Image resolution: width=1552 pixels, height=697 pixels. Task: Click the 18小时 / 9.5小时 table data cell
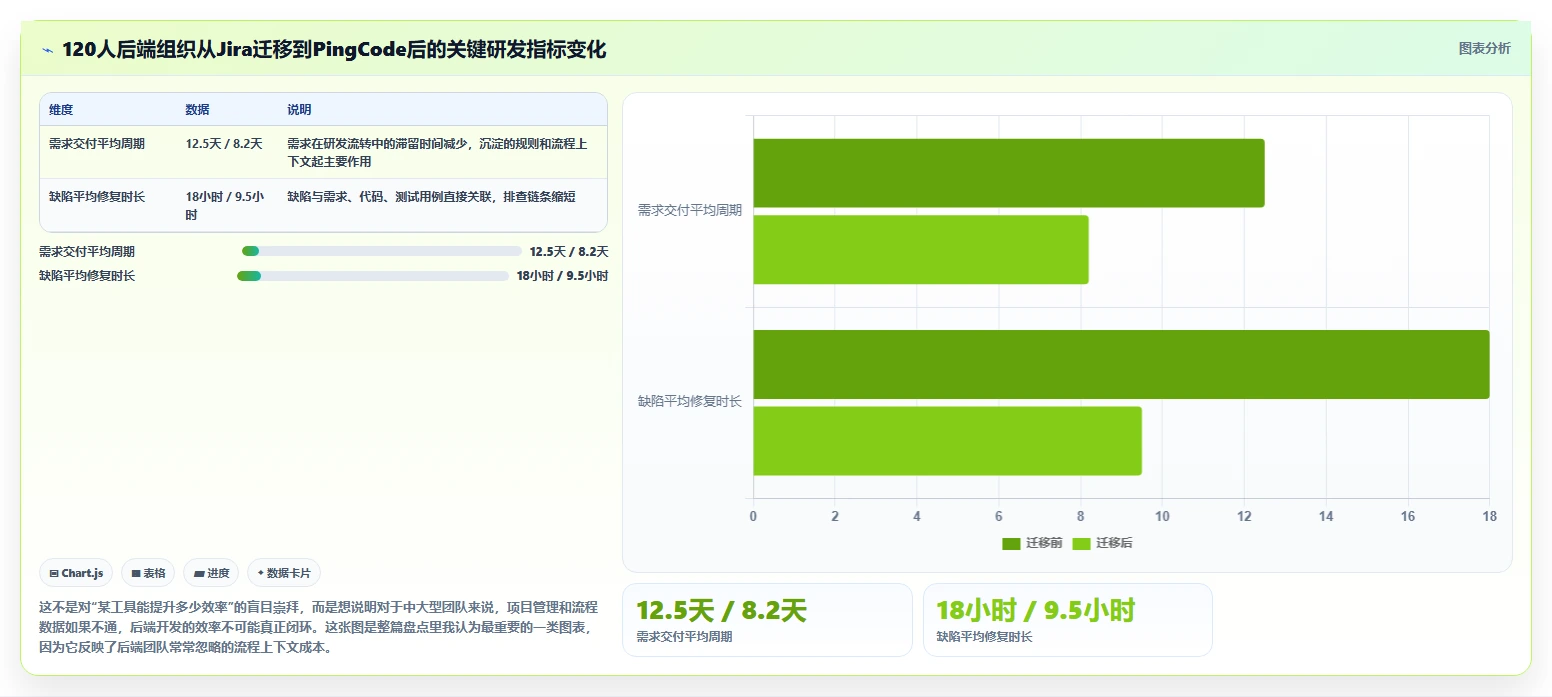[x=225, y=205]
